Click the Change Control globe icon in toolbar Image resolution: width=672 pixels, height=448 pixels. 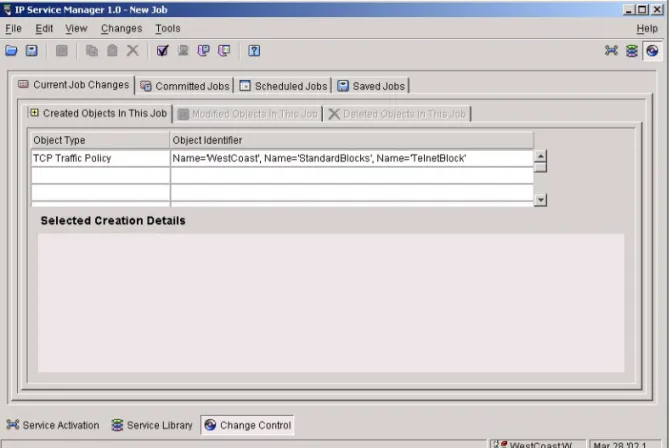click(x=652, y=51)
